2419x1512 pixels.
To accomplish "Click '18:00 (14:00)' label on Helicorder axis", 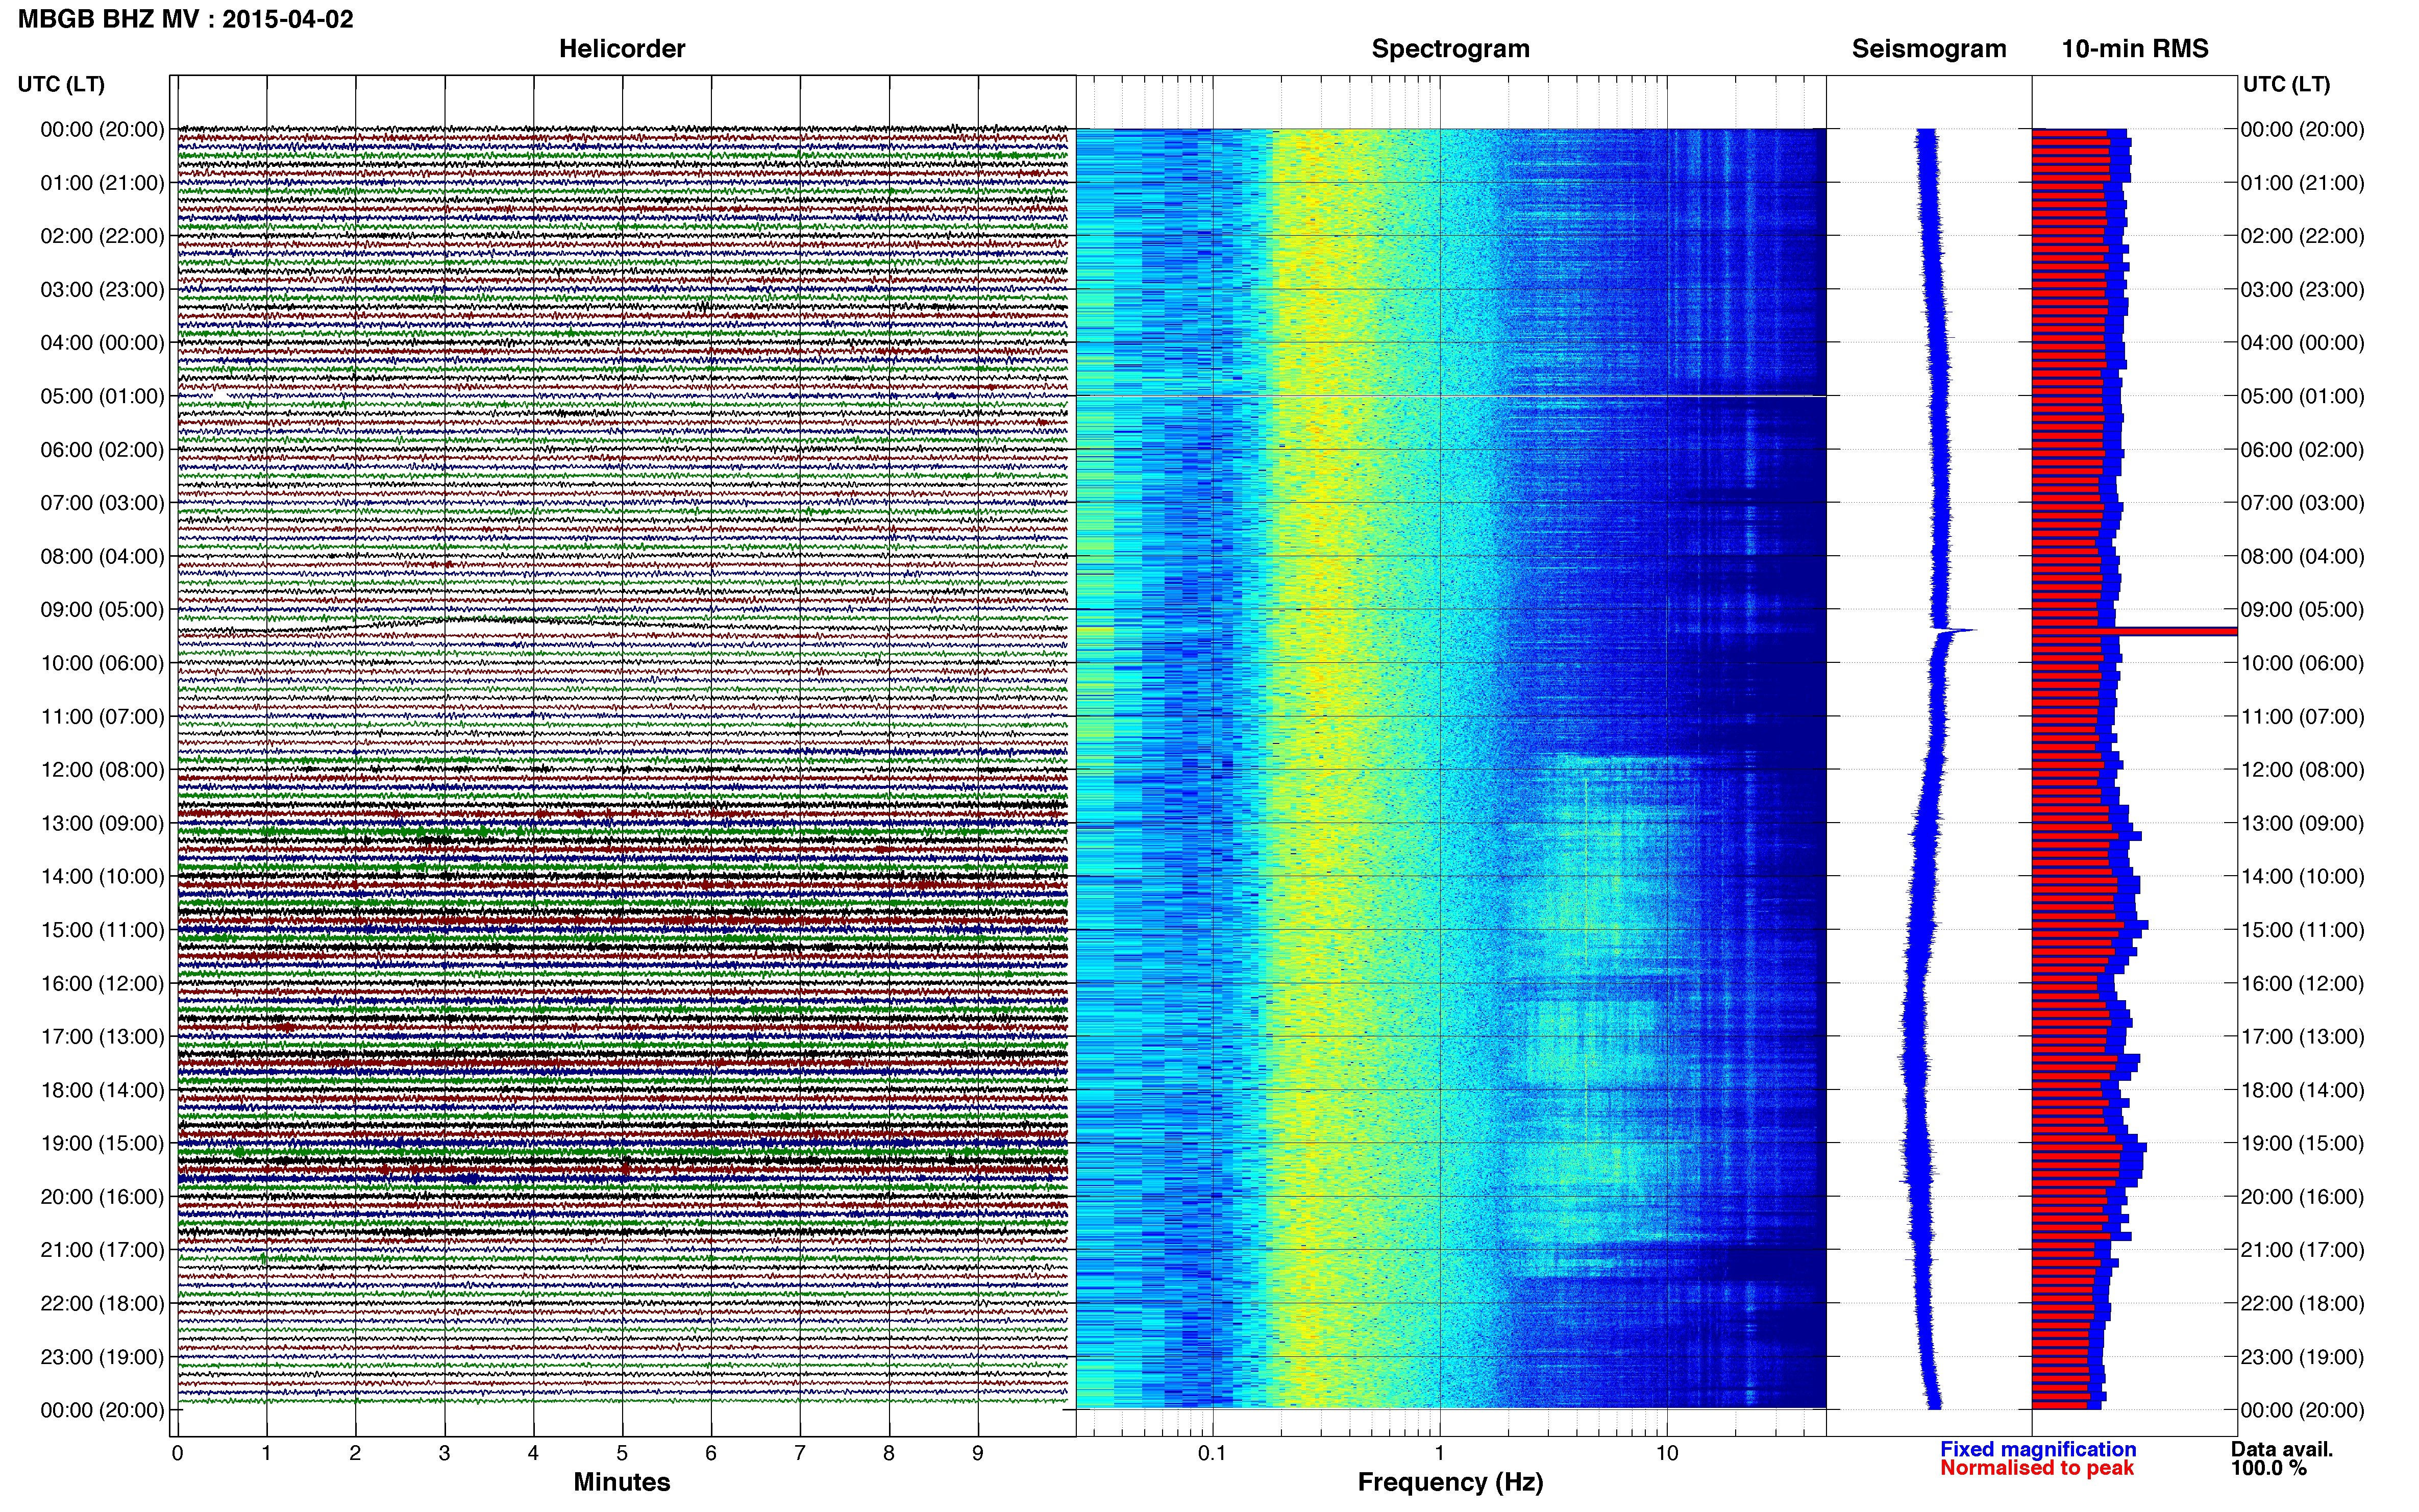I will tap(102, 1090).
